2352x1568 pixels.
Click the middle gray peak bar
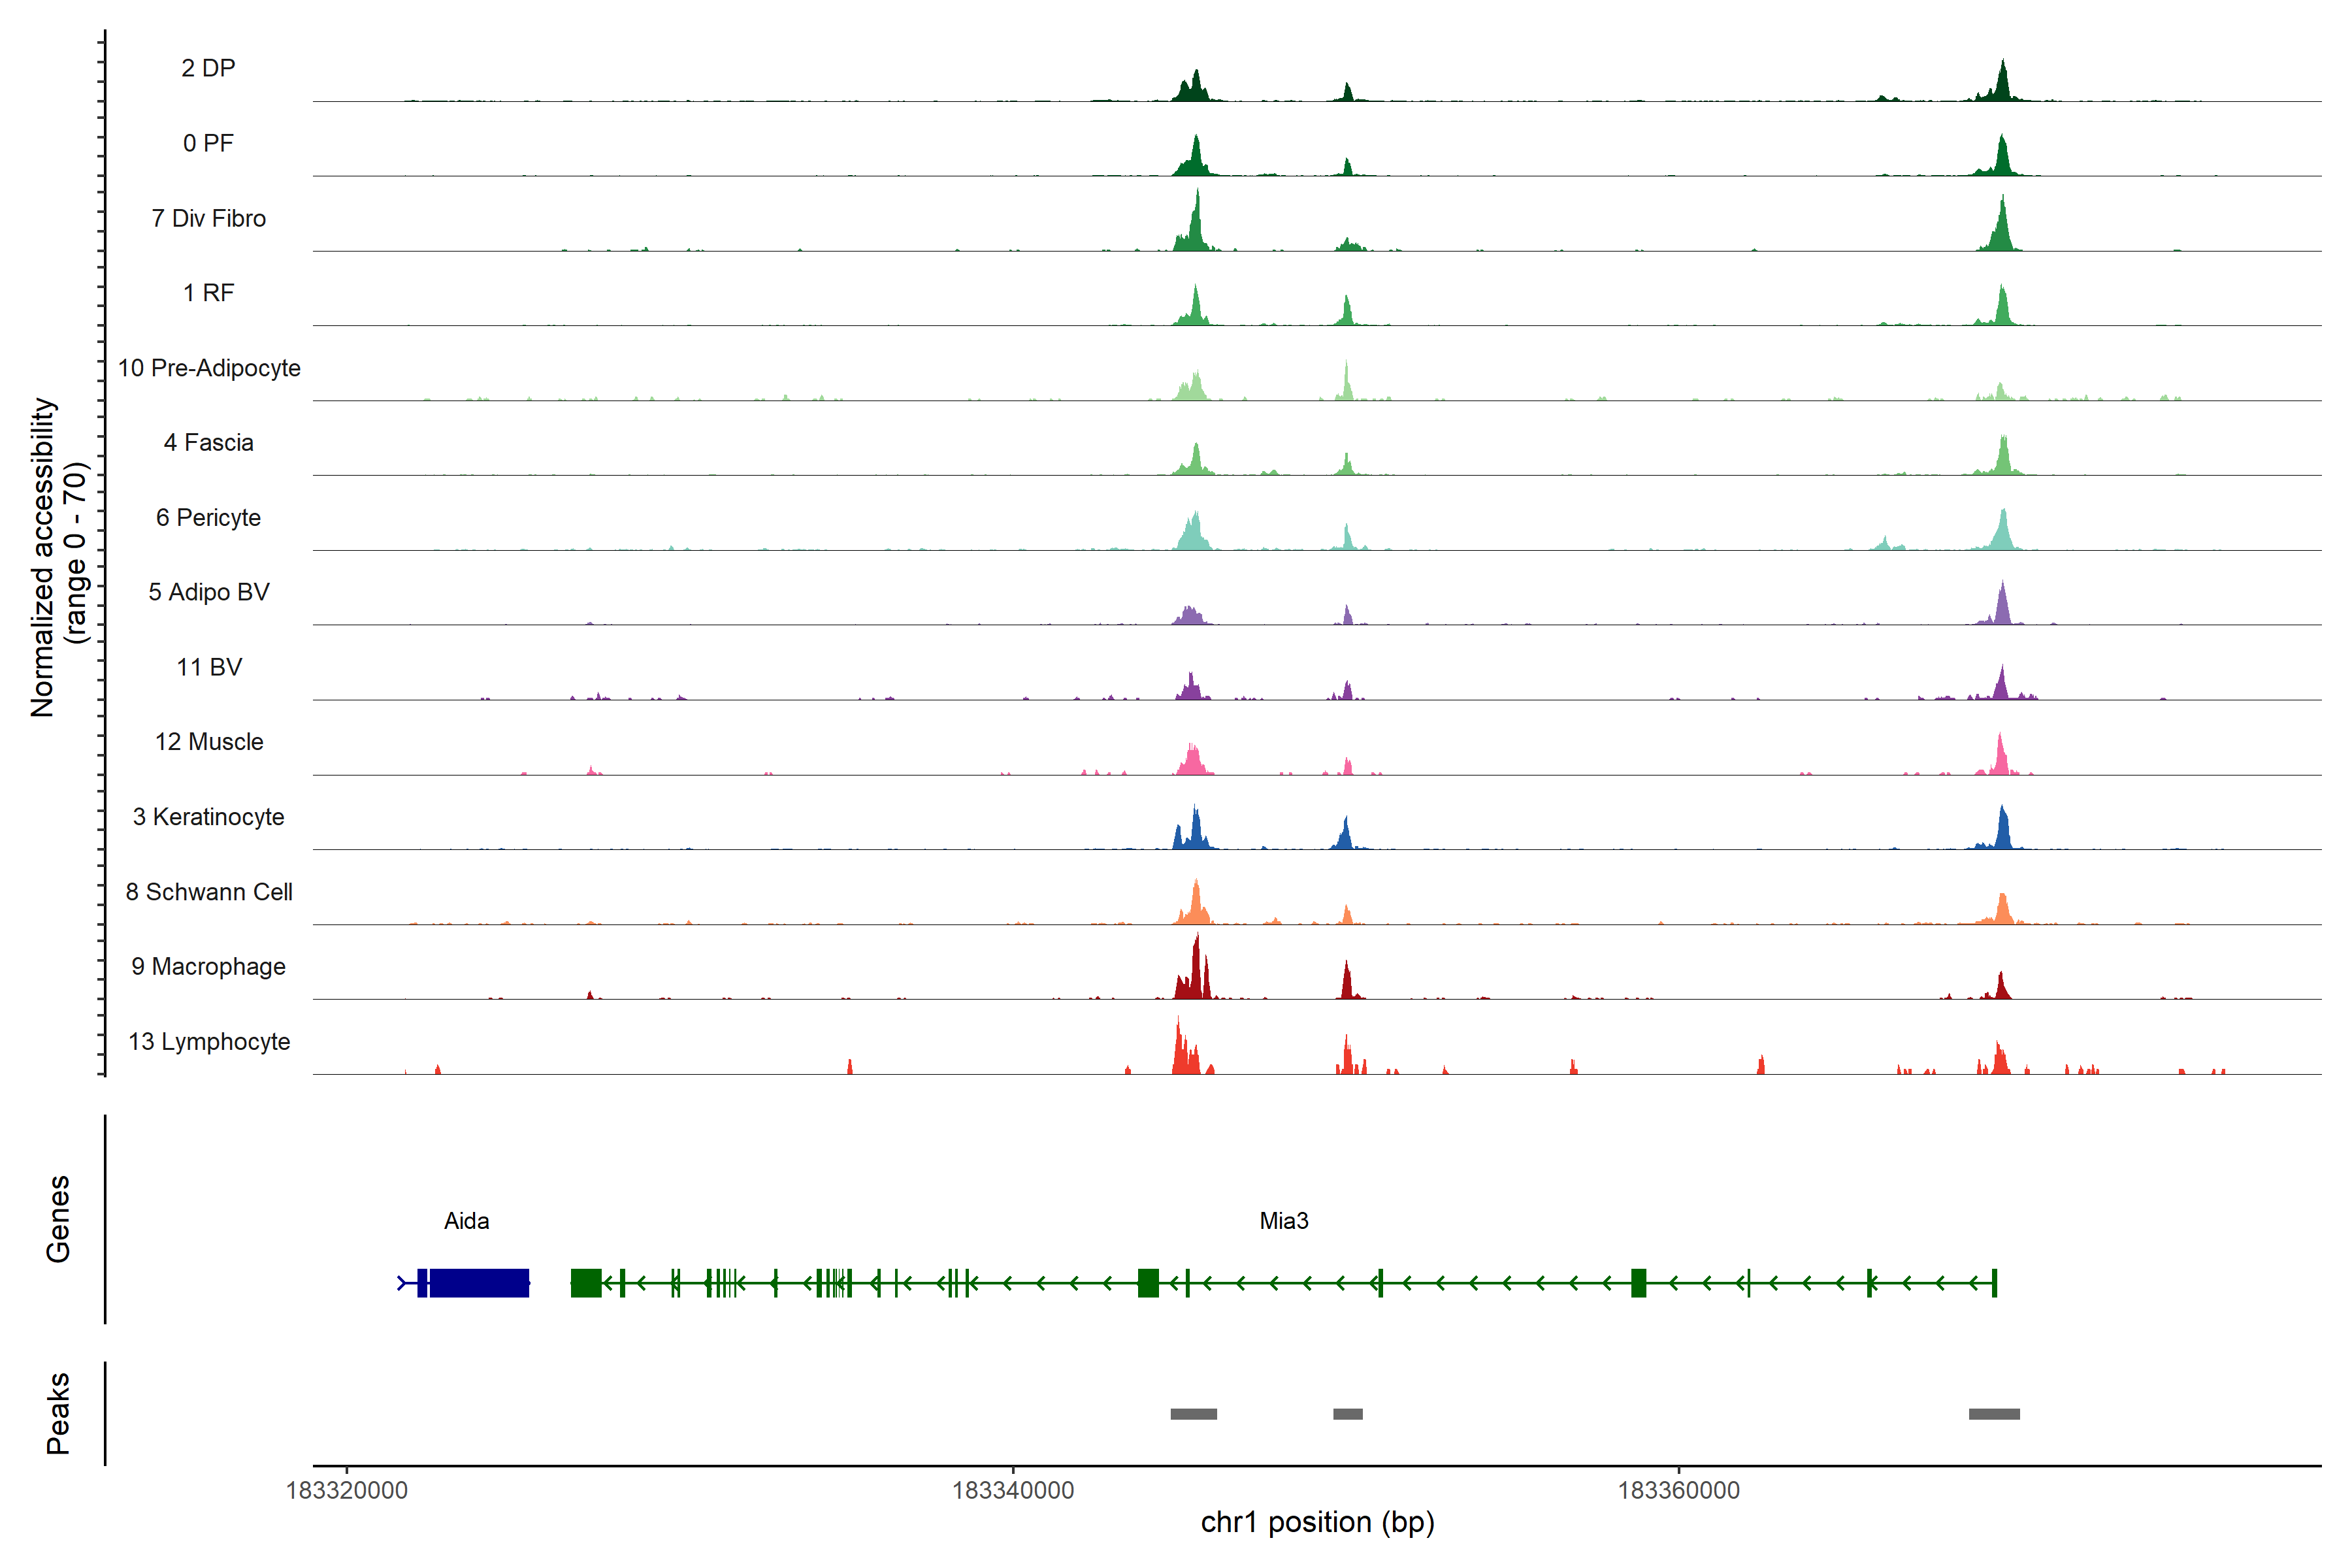click(x=1347, y=1414)
